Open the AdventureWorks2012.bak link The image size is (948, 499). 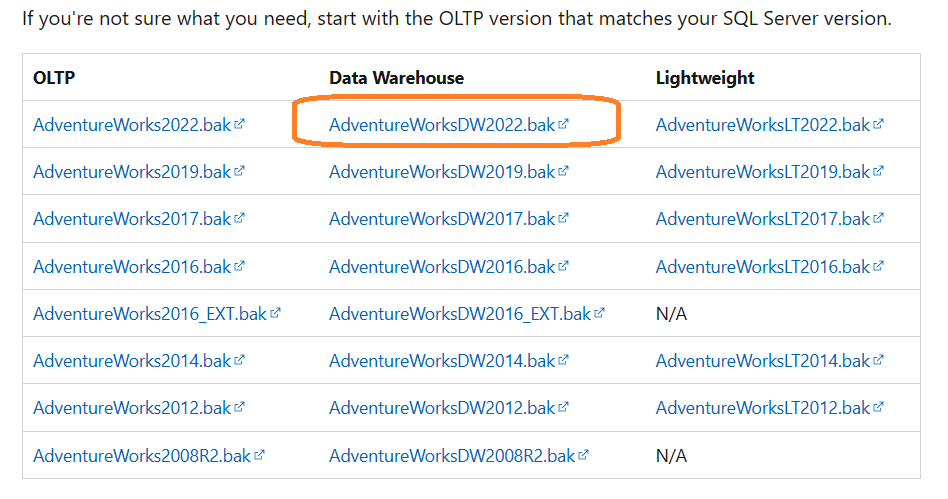(132, 408)
